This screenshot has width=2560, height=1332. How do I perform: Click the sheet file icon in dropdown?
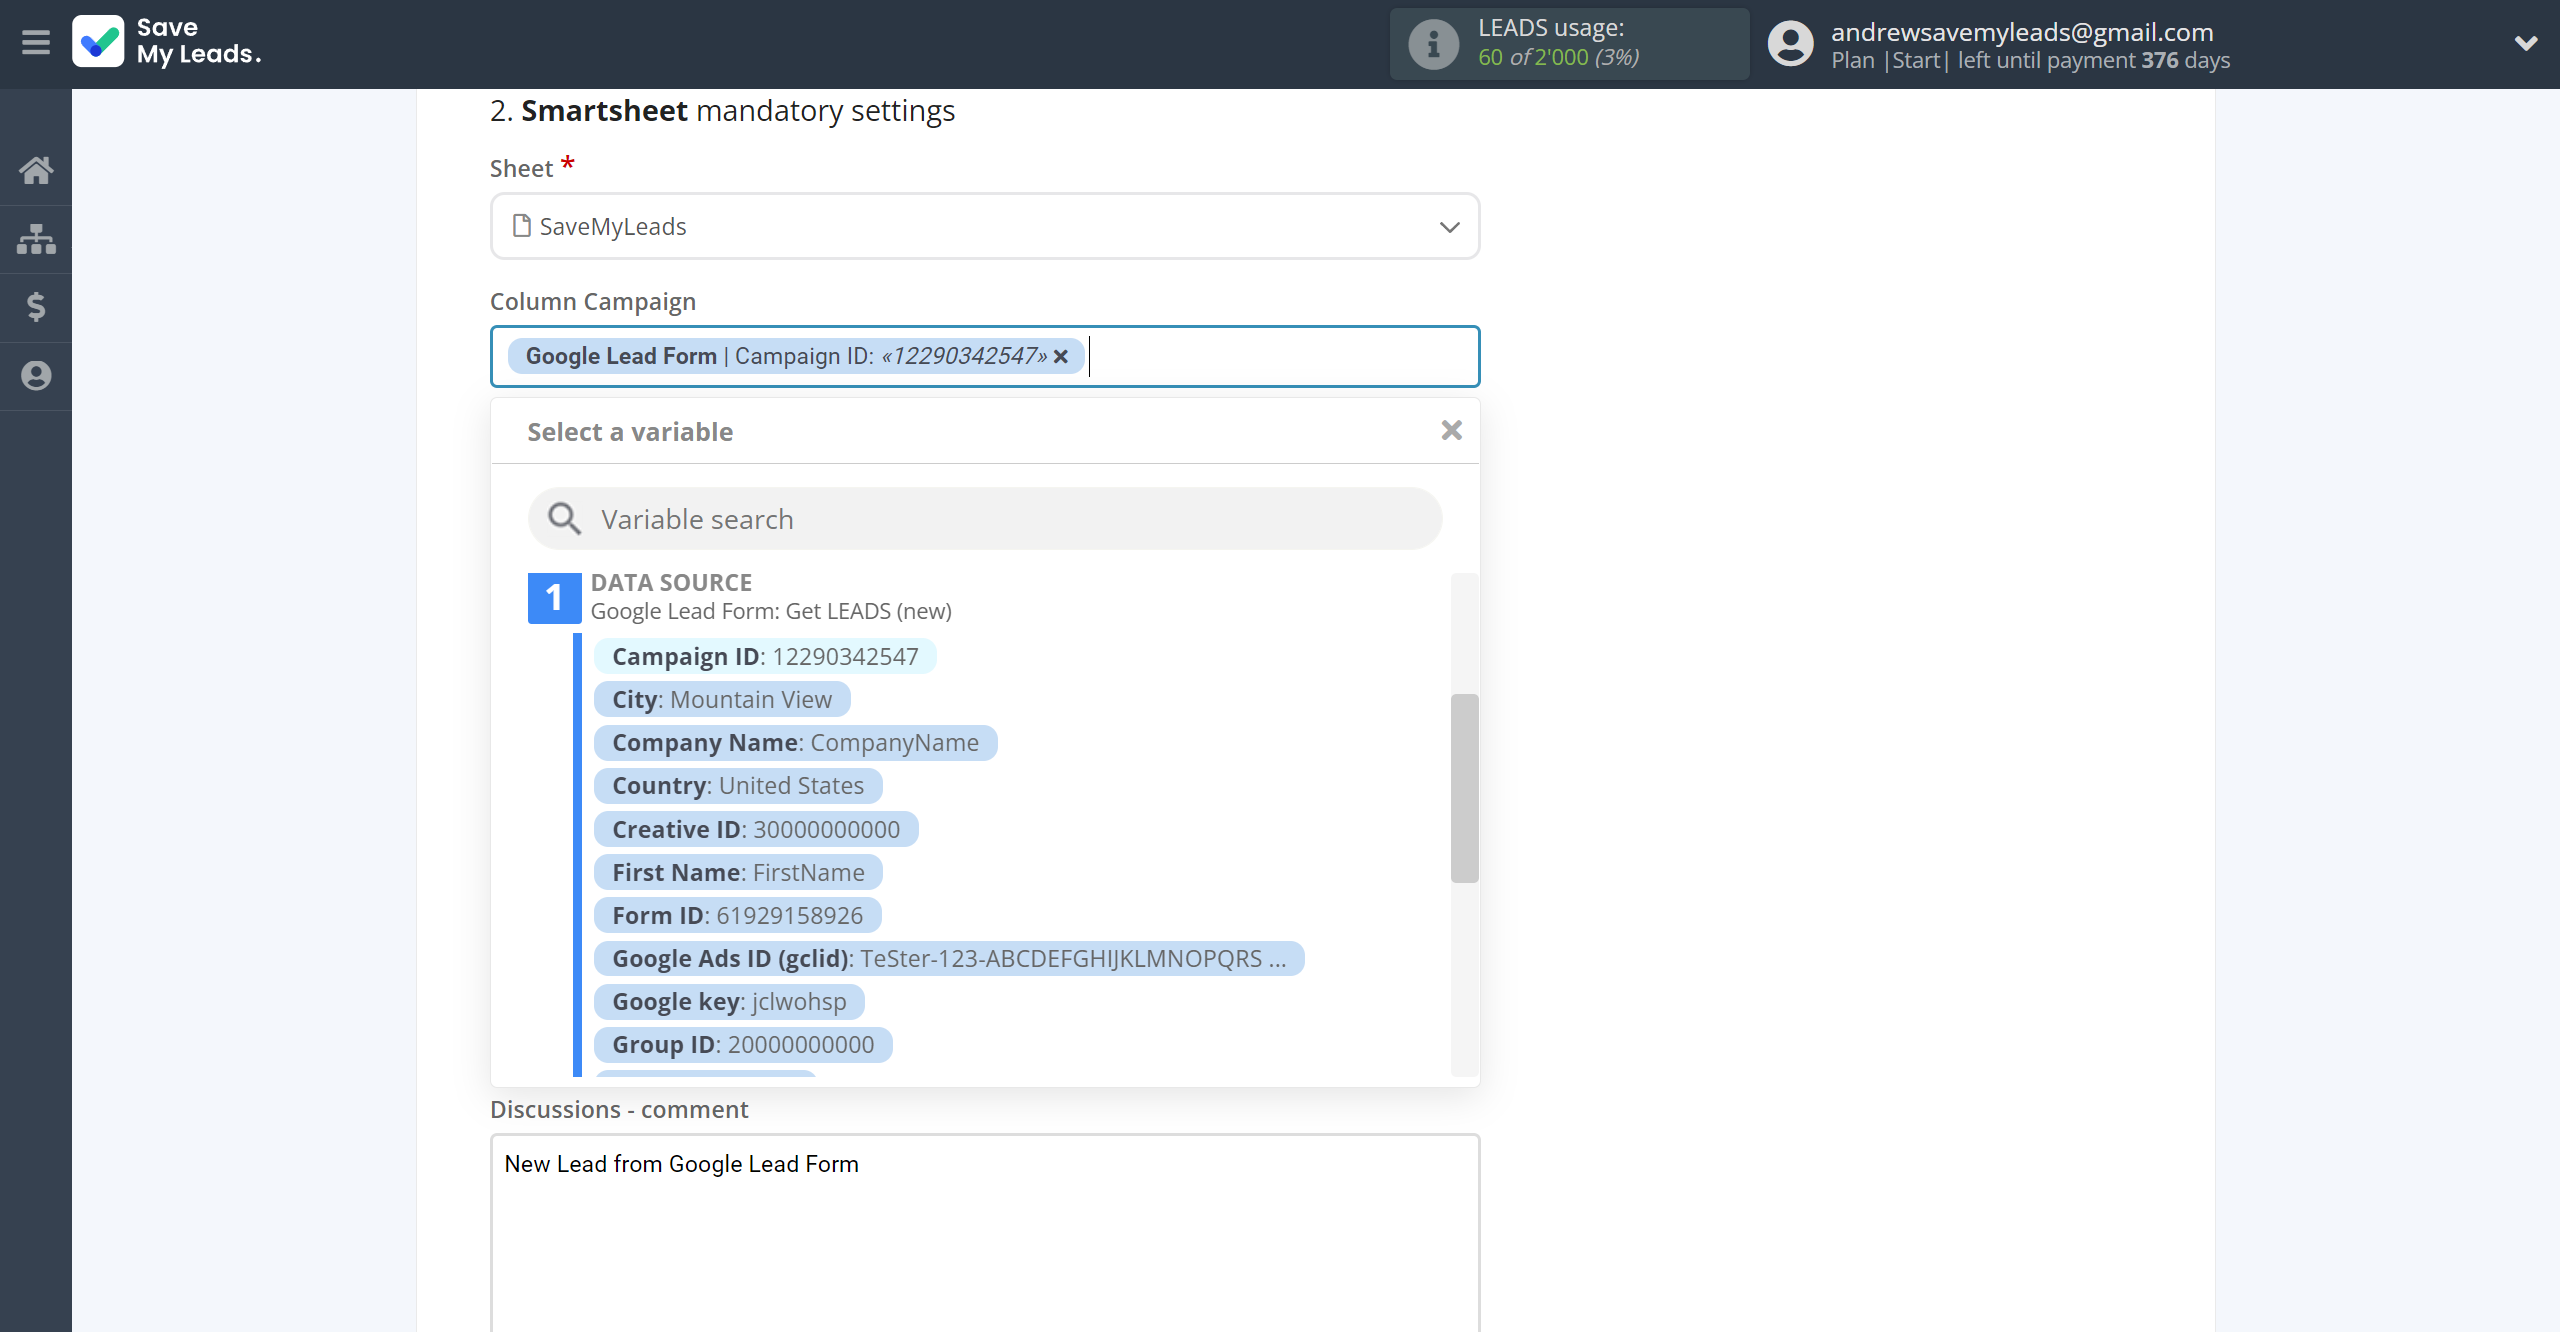(x=521, y=226)
